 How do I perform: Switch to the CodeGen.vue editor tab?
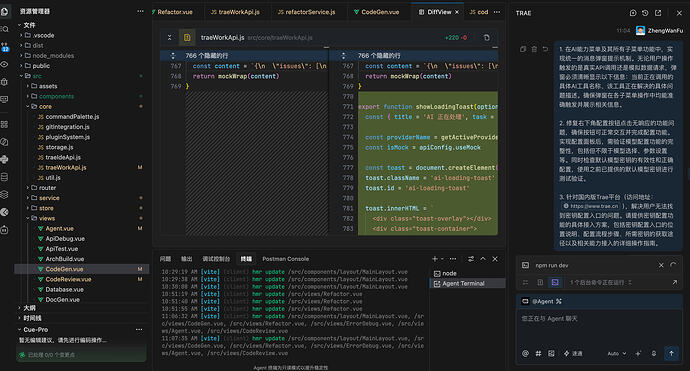[377, 12]
